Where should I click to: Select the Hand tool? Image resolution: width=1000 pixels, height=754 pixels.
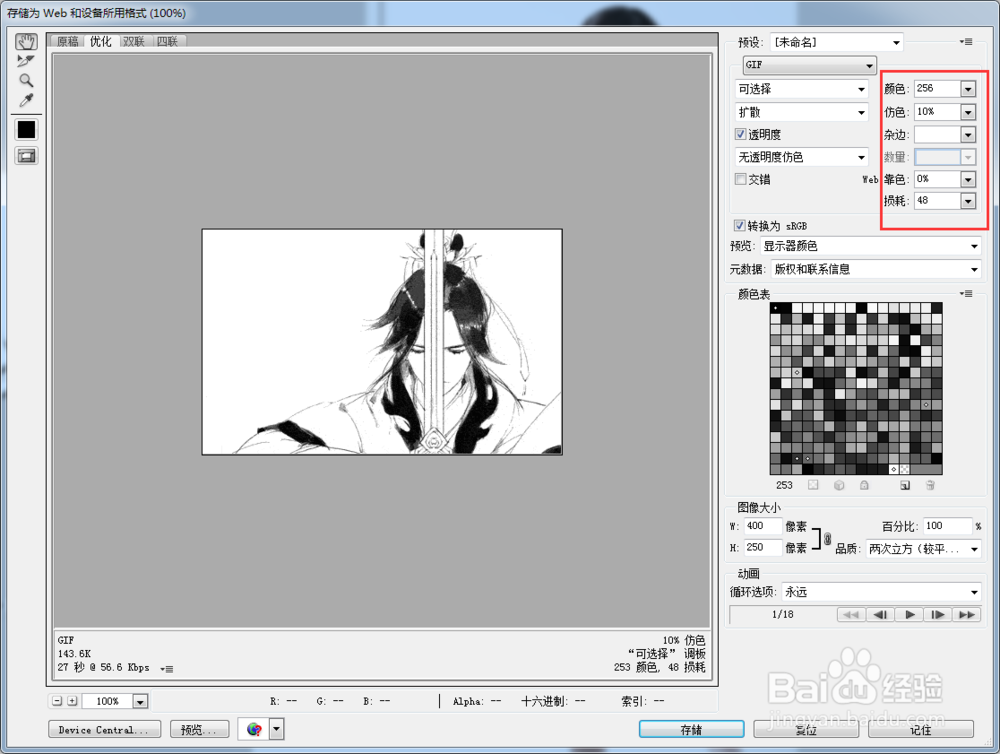26,42
